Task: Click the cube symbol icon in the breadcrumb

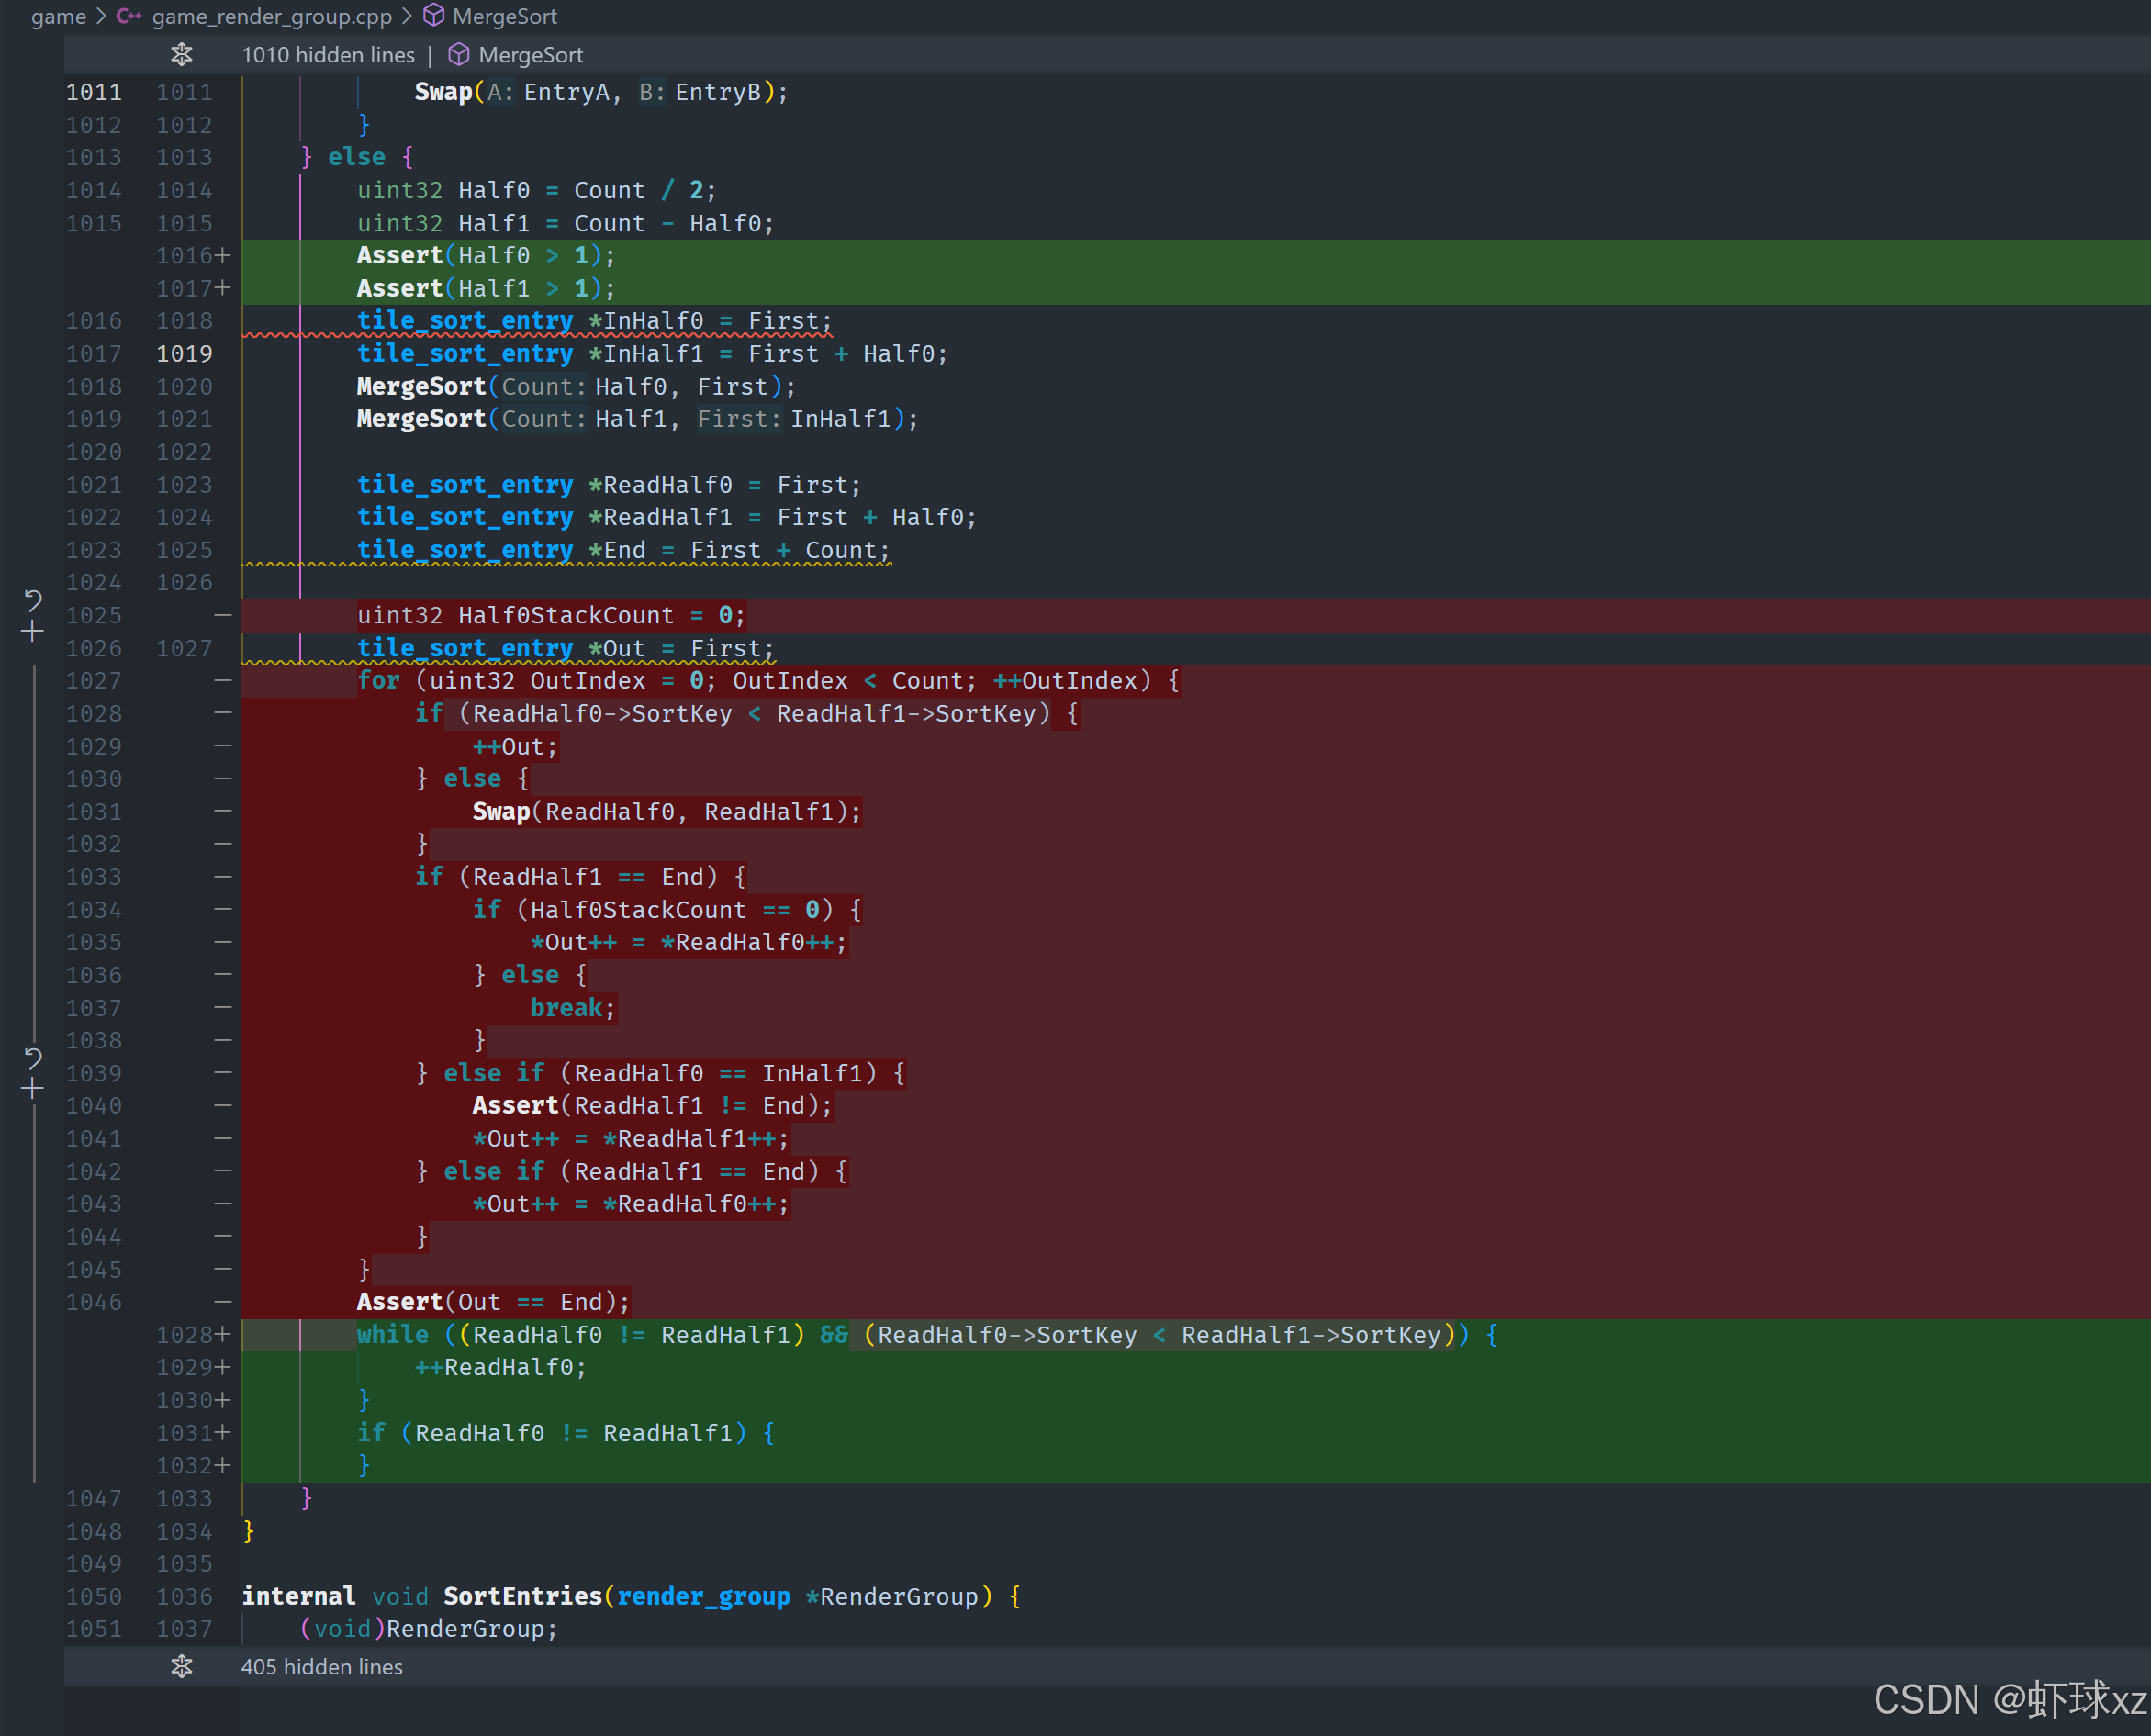Action: pyautogui.click(x=434, y=16)
